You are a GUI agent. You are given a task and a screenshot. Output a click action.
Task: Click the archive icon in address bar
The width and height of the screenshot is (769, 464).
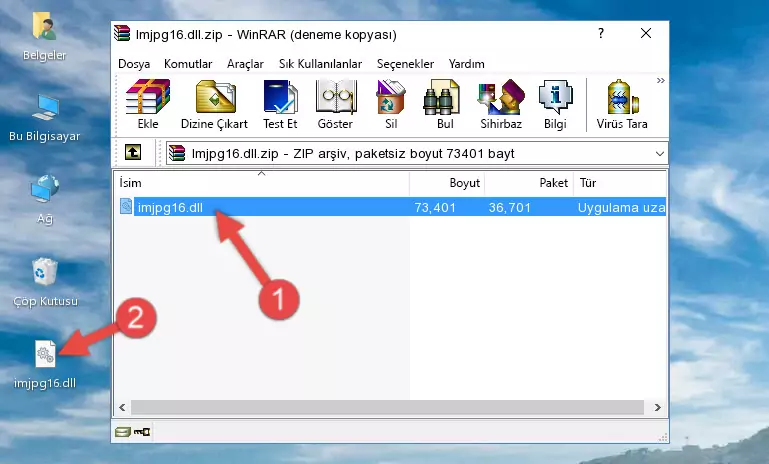pos(177,154)
